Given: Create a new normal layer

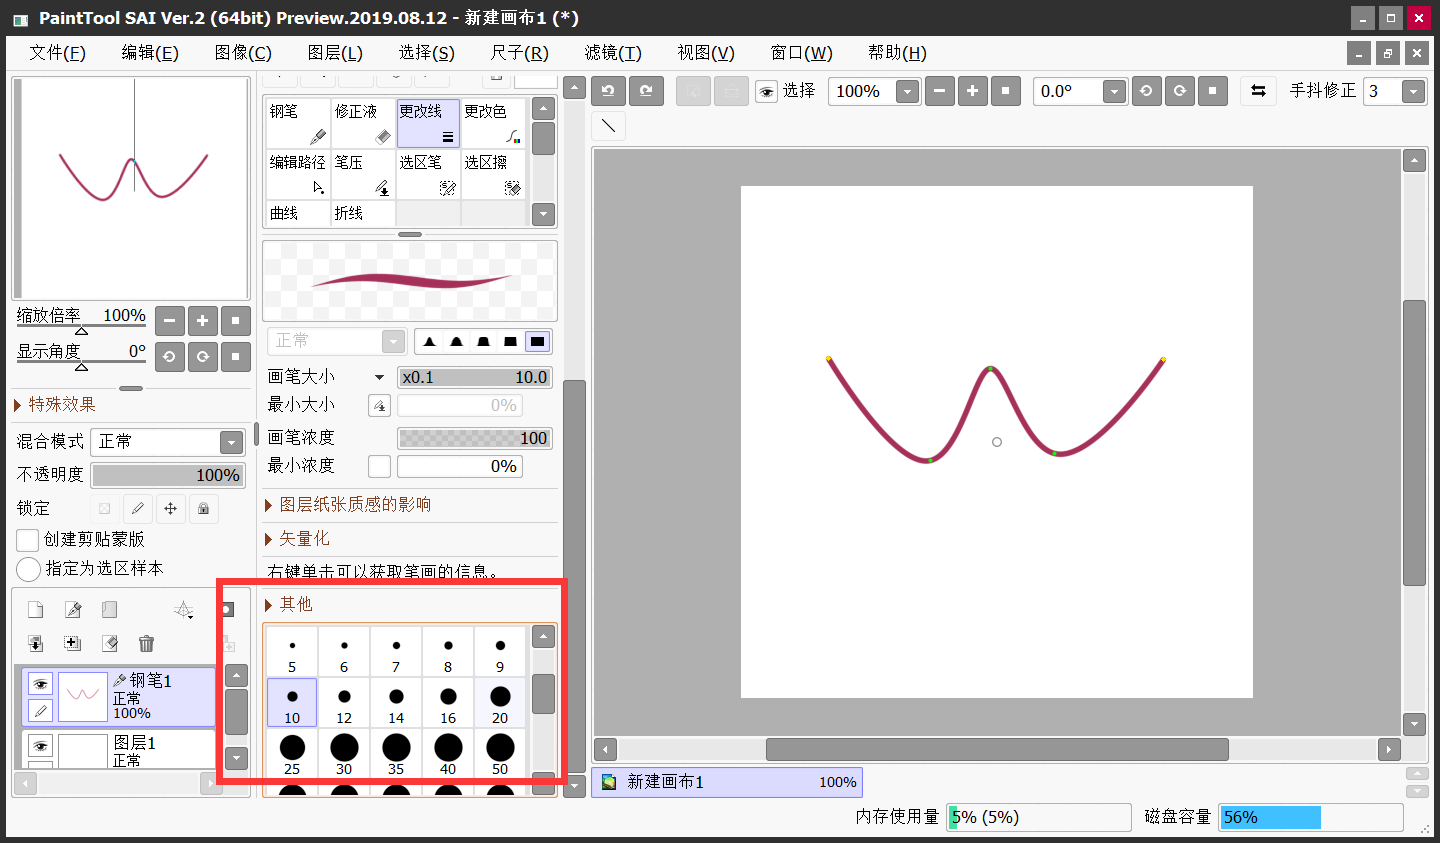Looking at the screenshot, I should pos(35,610).
